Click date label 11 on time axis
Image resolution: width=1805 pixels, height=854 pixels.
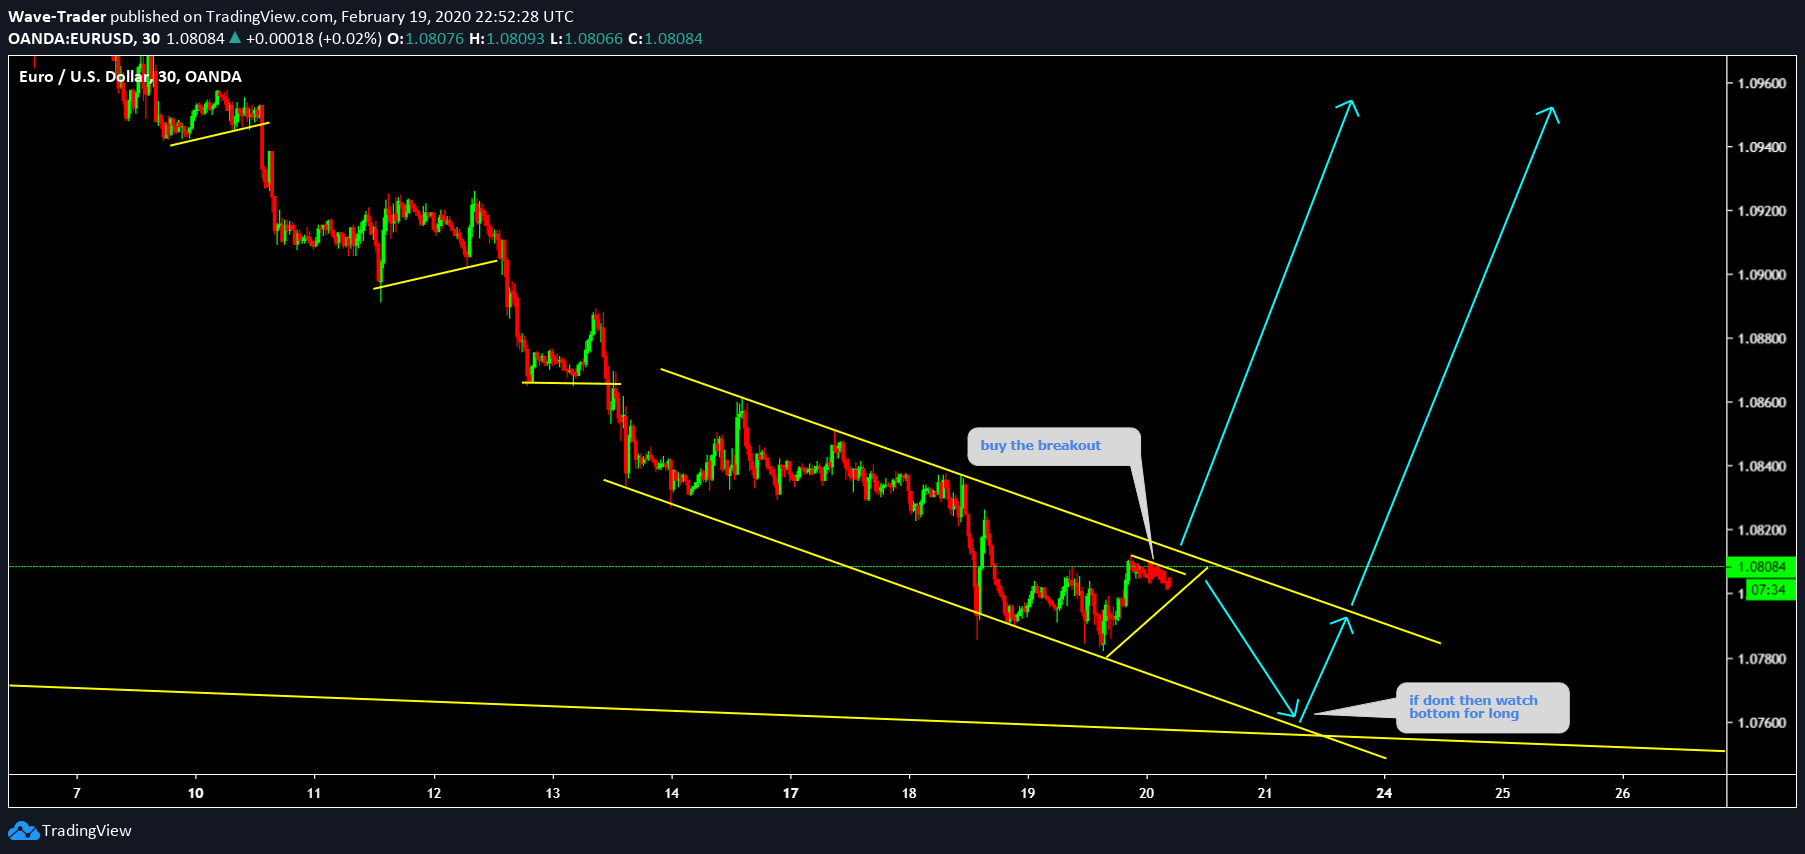(x=314, y=793)
